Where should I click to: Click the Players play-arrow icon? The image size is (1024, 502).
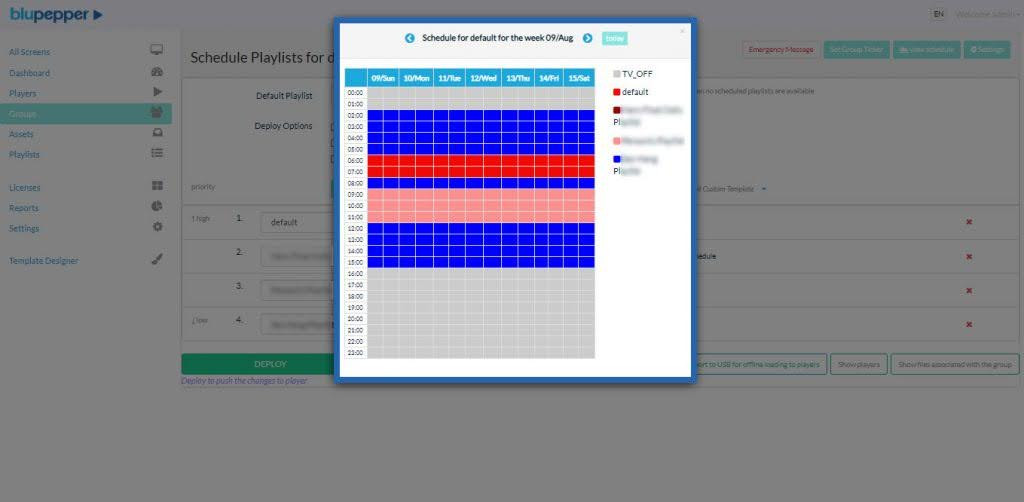point(157,92)
